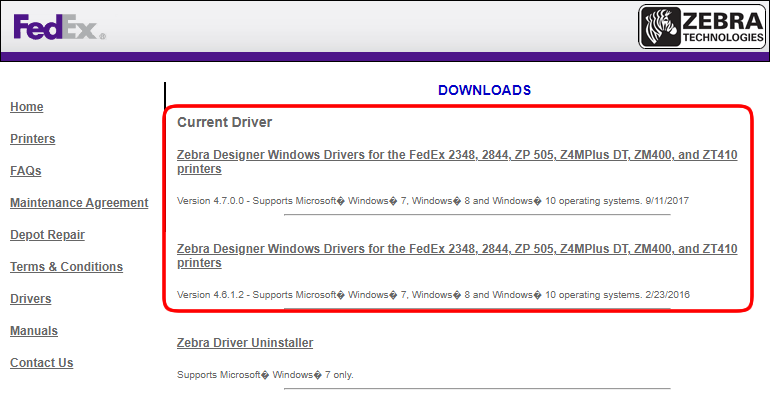The height and width of the screenshot is (400, 770).
Task: Go to Printers in the sidebar
Action: (32, 139)
